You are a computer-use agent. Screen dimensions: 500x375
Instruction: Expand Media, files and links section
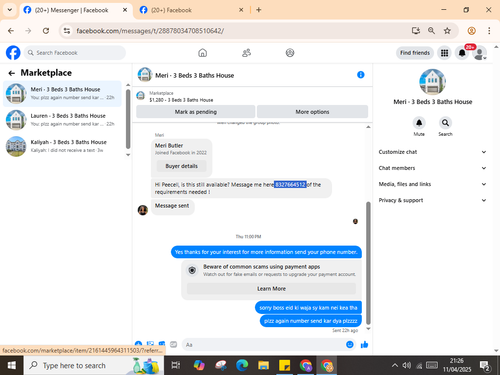click(x=432, y=184)
